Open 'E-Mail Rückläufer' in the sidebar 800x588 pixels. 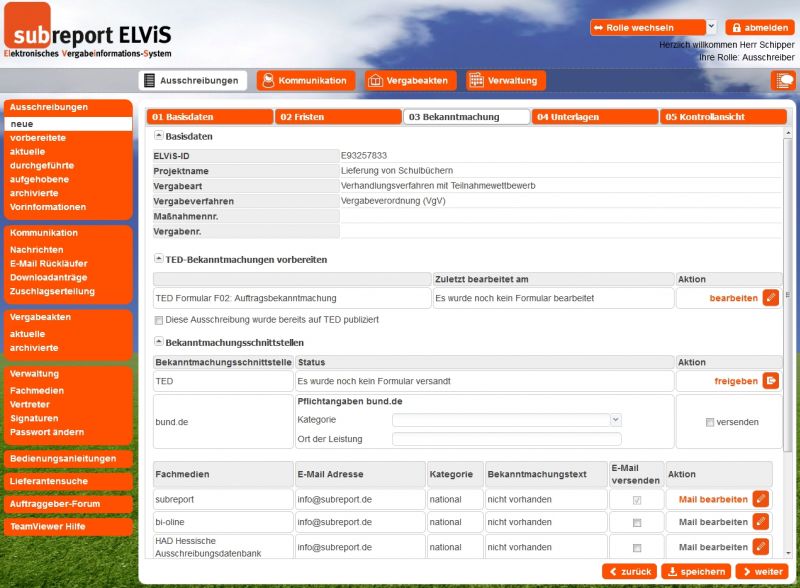pyautogui.click(x=48, y=263)
